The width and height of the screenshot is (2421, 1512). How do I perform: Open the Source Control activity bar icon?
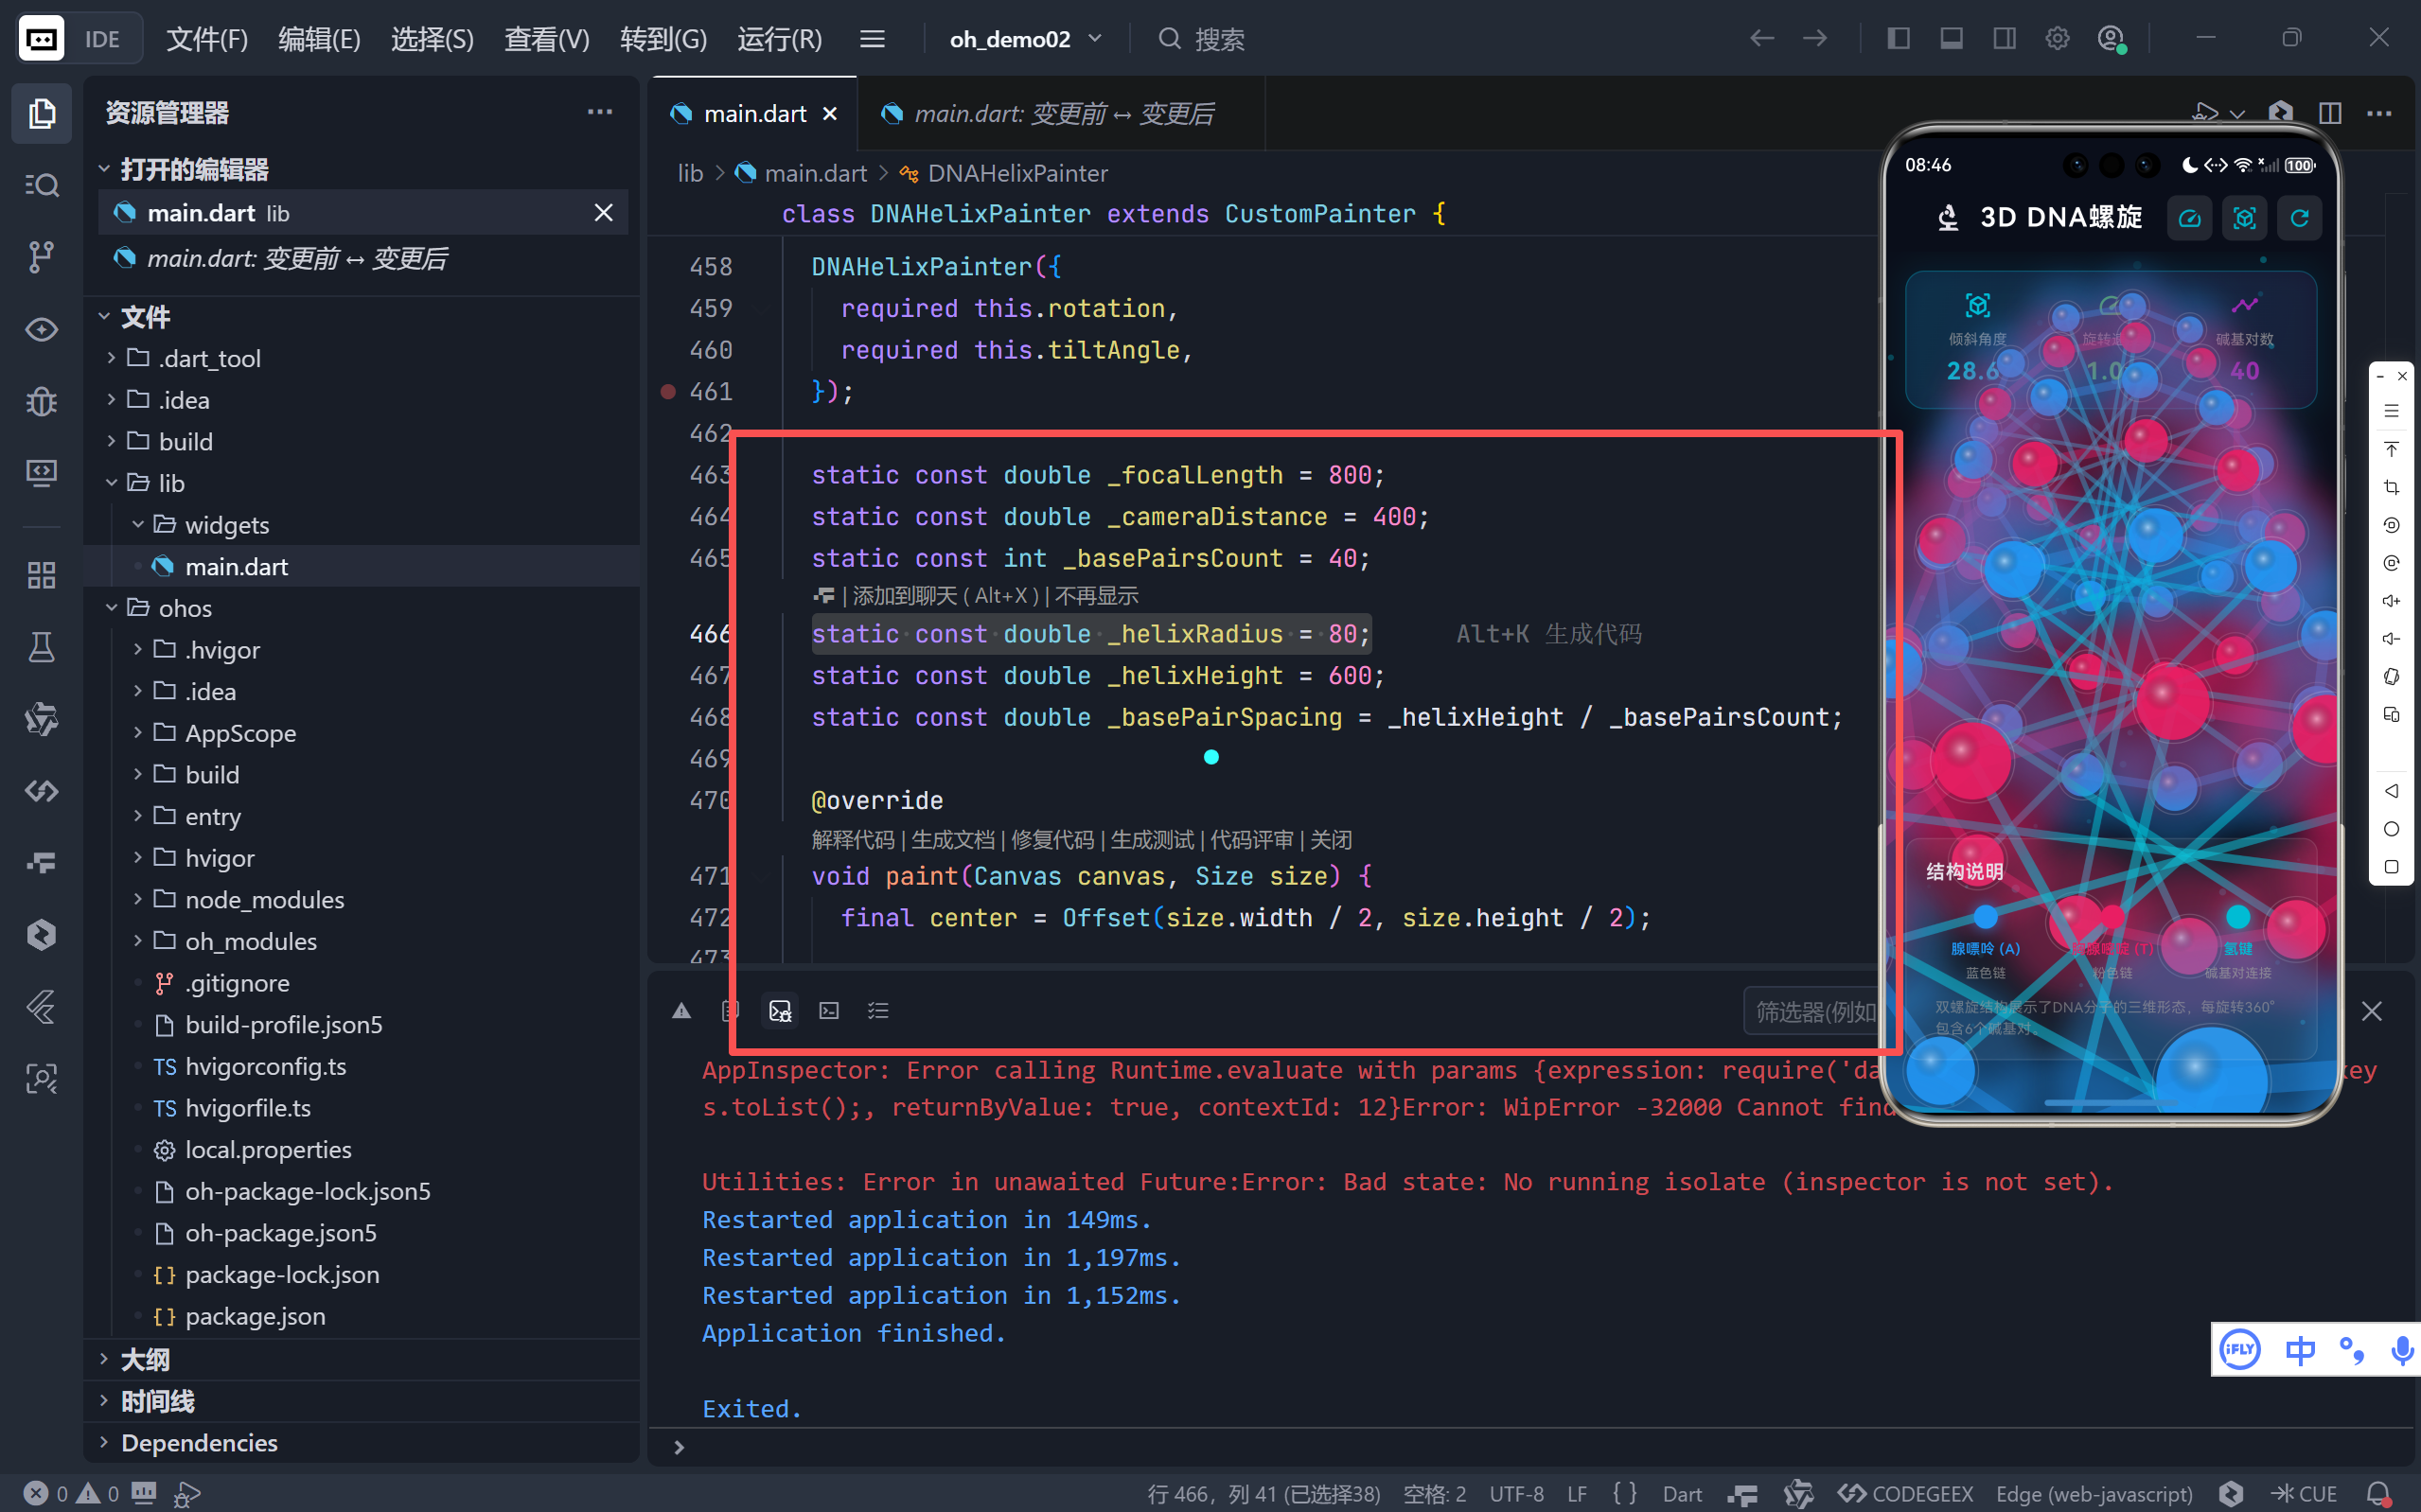coord(41,256)
